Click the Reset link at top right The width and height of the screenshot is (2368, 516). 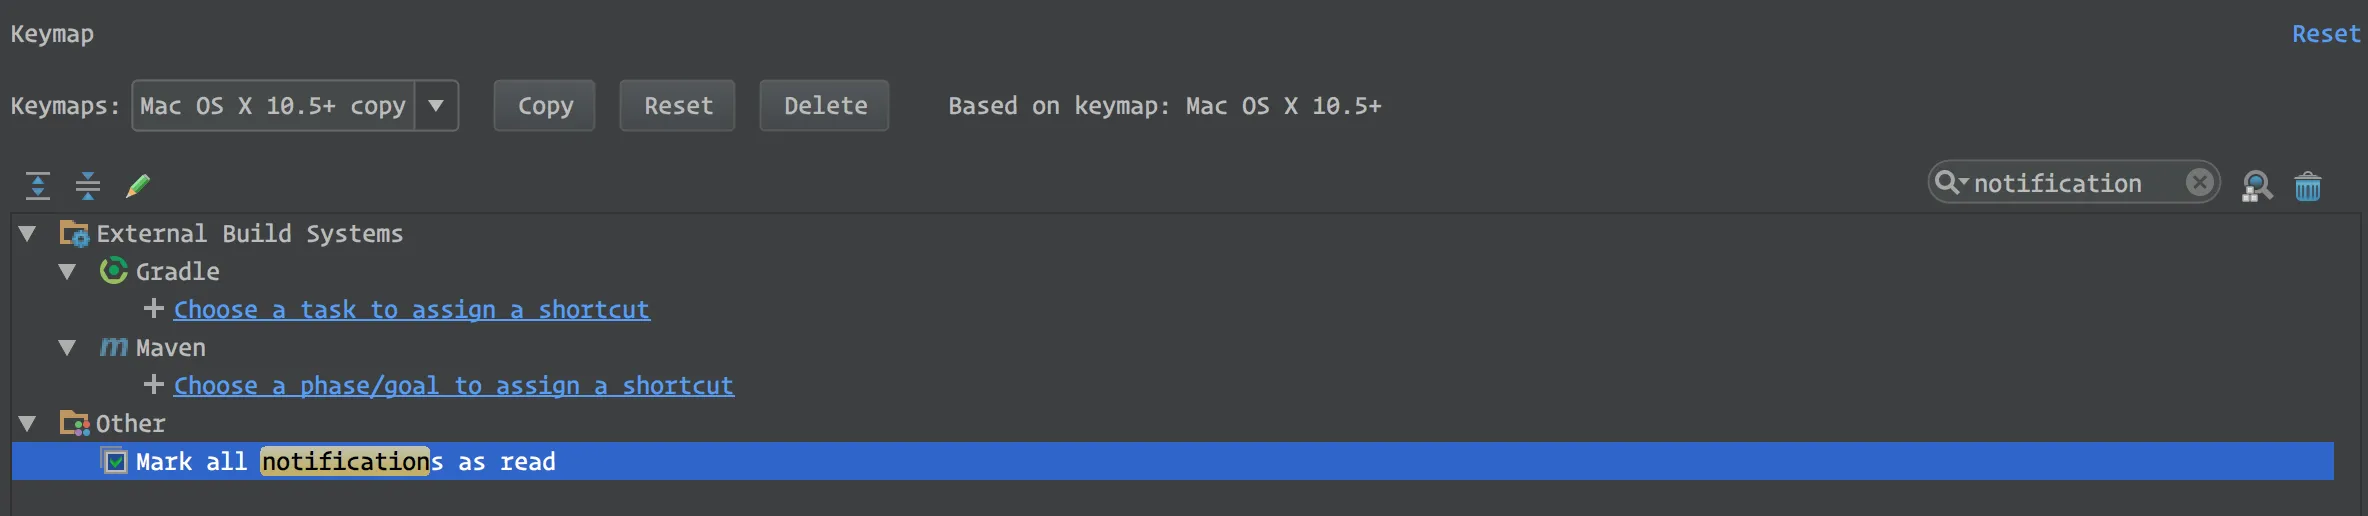point(2325,34)
